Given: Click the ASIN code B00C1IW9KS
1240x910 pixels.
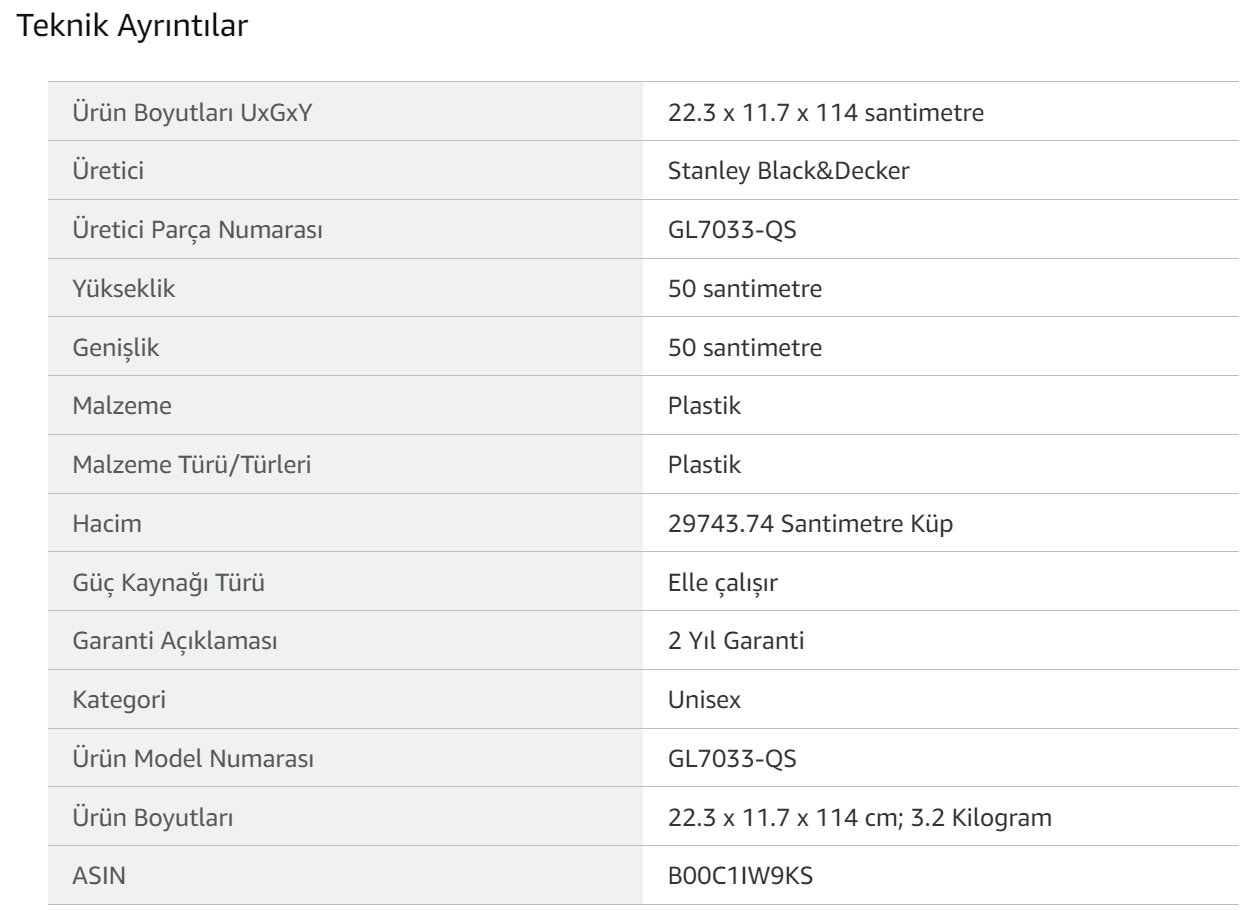Looking at the screenshot, I should click(x=741, y=877).
